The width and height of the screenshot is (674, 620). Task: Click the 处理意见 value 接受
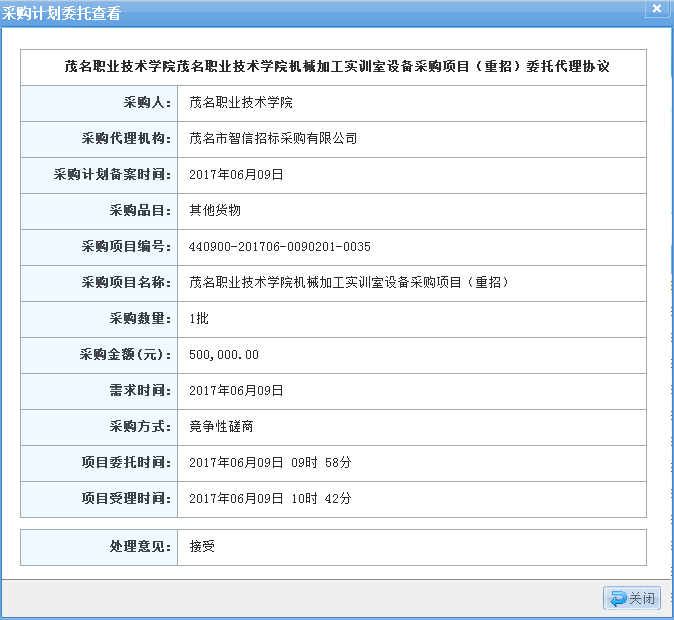click(202, 547)
